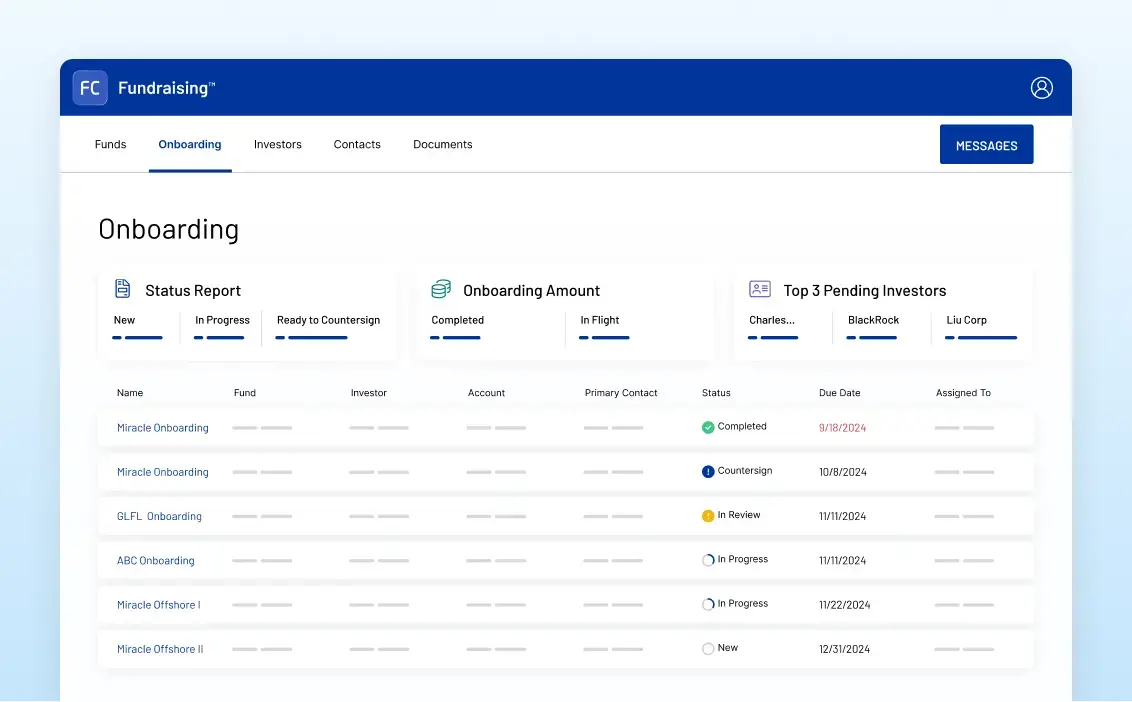This screenshot has height=702, width=1132.
Task: Click the Ready to Countersign progress bar
Action: point(317,338)
